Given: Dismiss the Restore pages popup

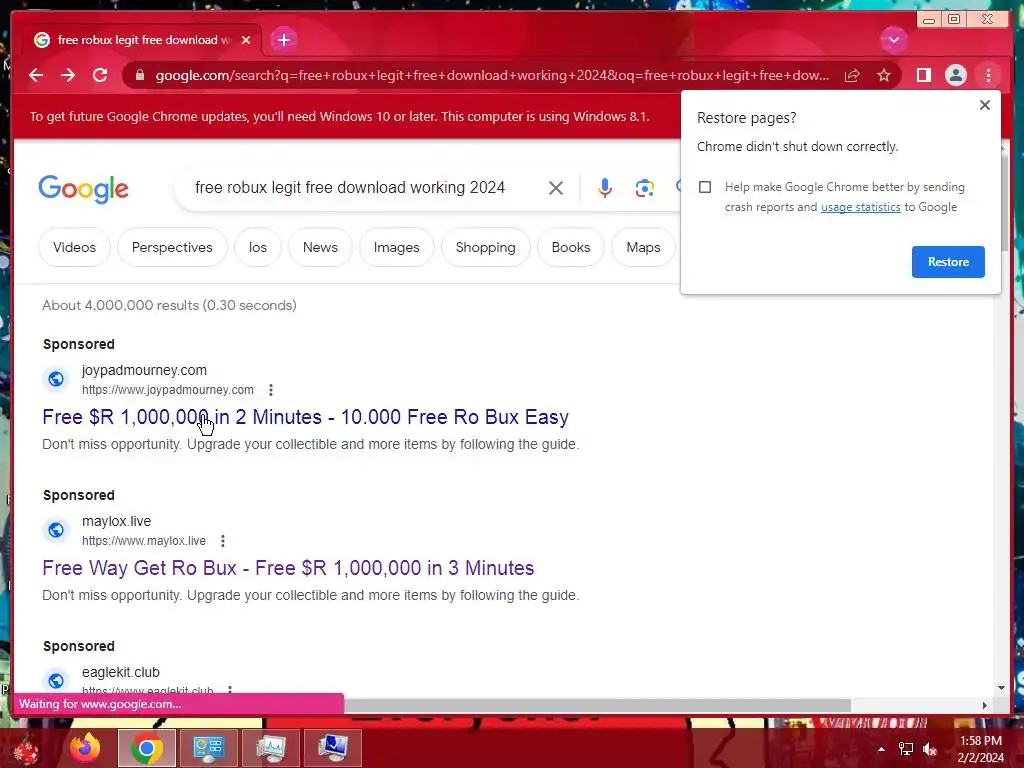Looking at the screenshot, I should pyautogui.click(x=985, y=105).
